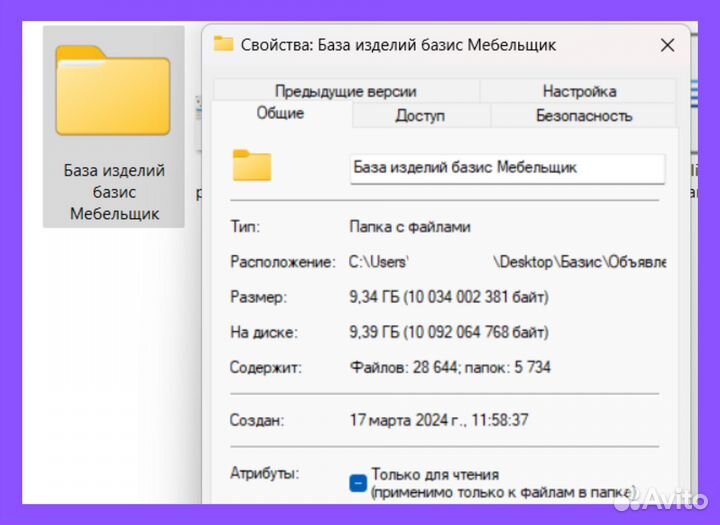Viewport: 720px width, 525px height.
Task: Click the 9,39 ГБ on-disk value
Action: point(449,332)
